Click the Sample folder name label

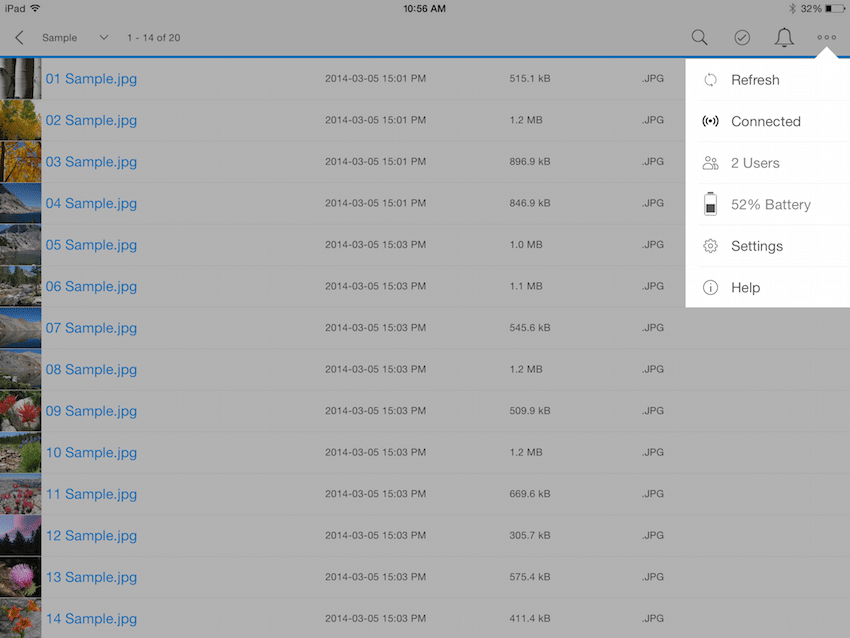point(60,37)
